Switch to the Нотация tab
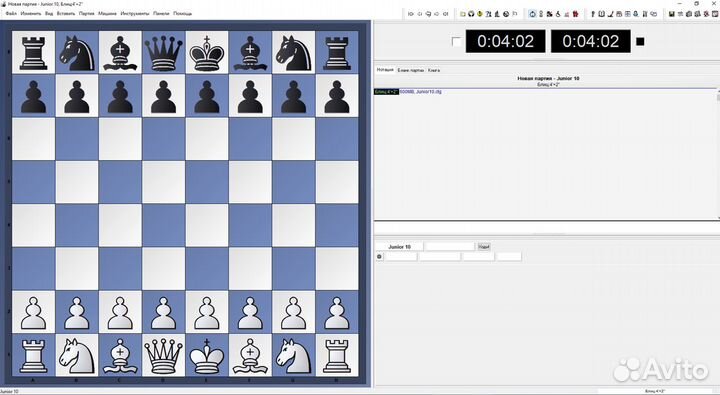Image resolution: width=720 pixels, height=395 pixels. pos(385,70)
